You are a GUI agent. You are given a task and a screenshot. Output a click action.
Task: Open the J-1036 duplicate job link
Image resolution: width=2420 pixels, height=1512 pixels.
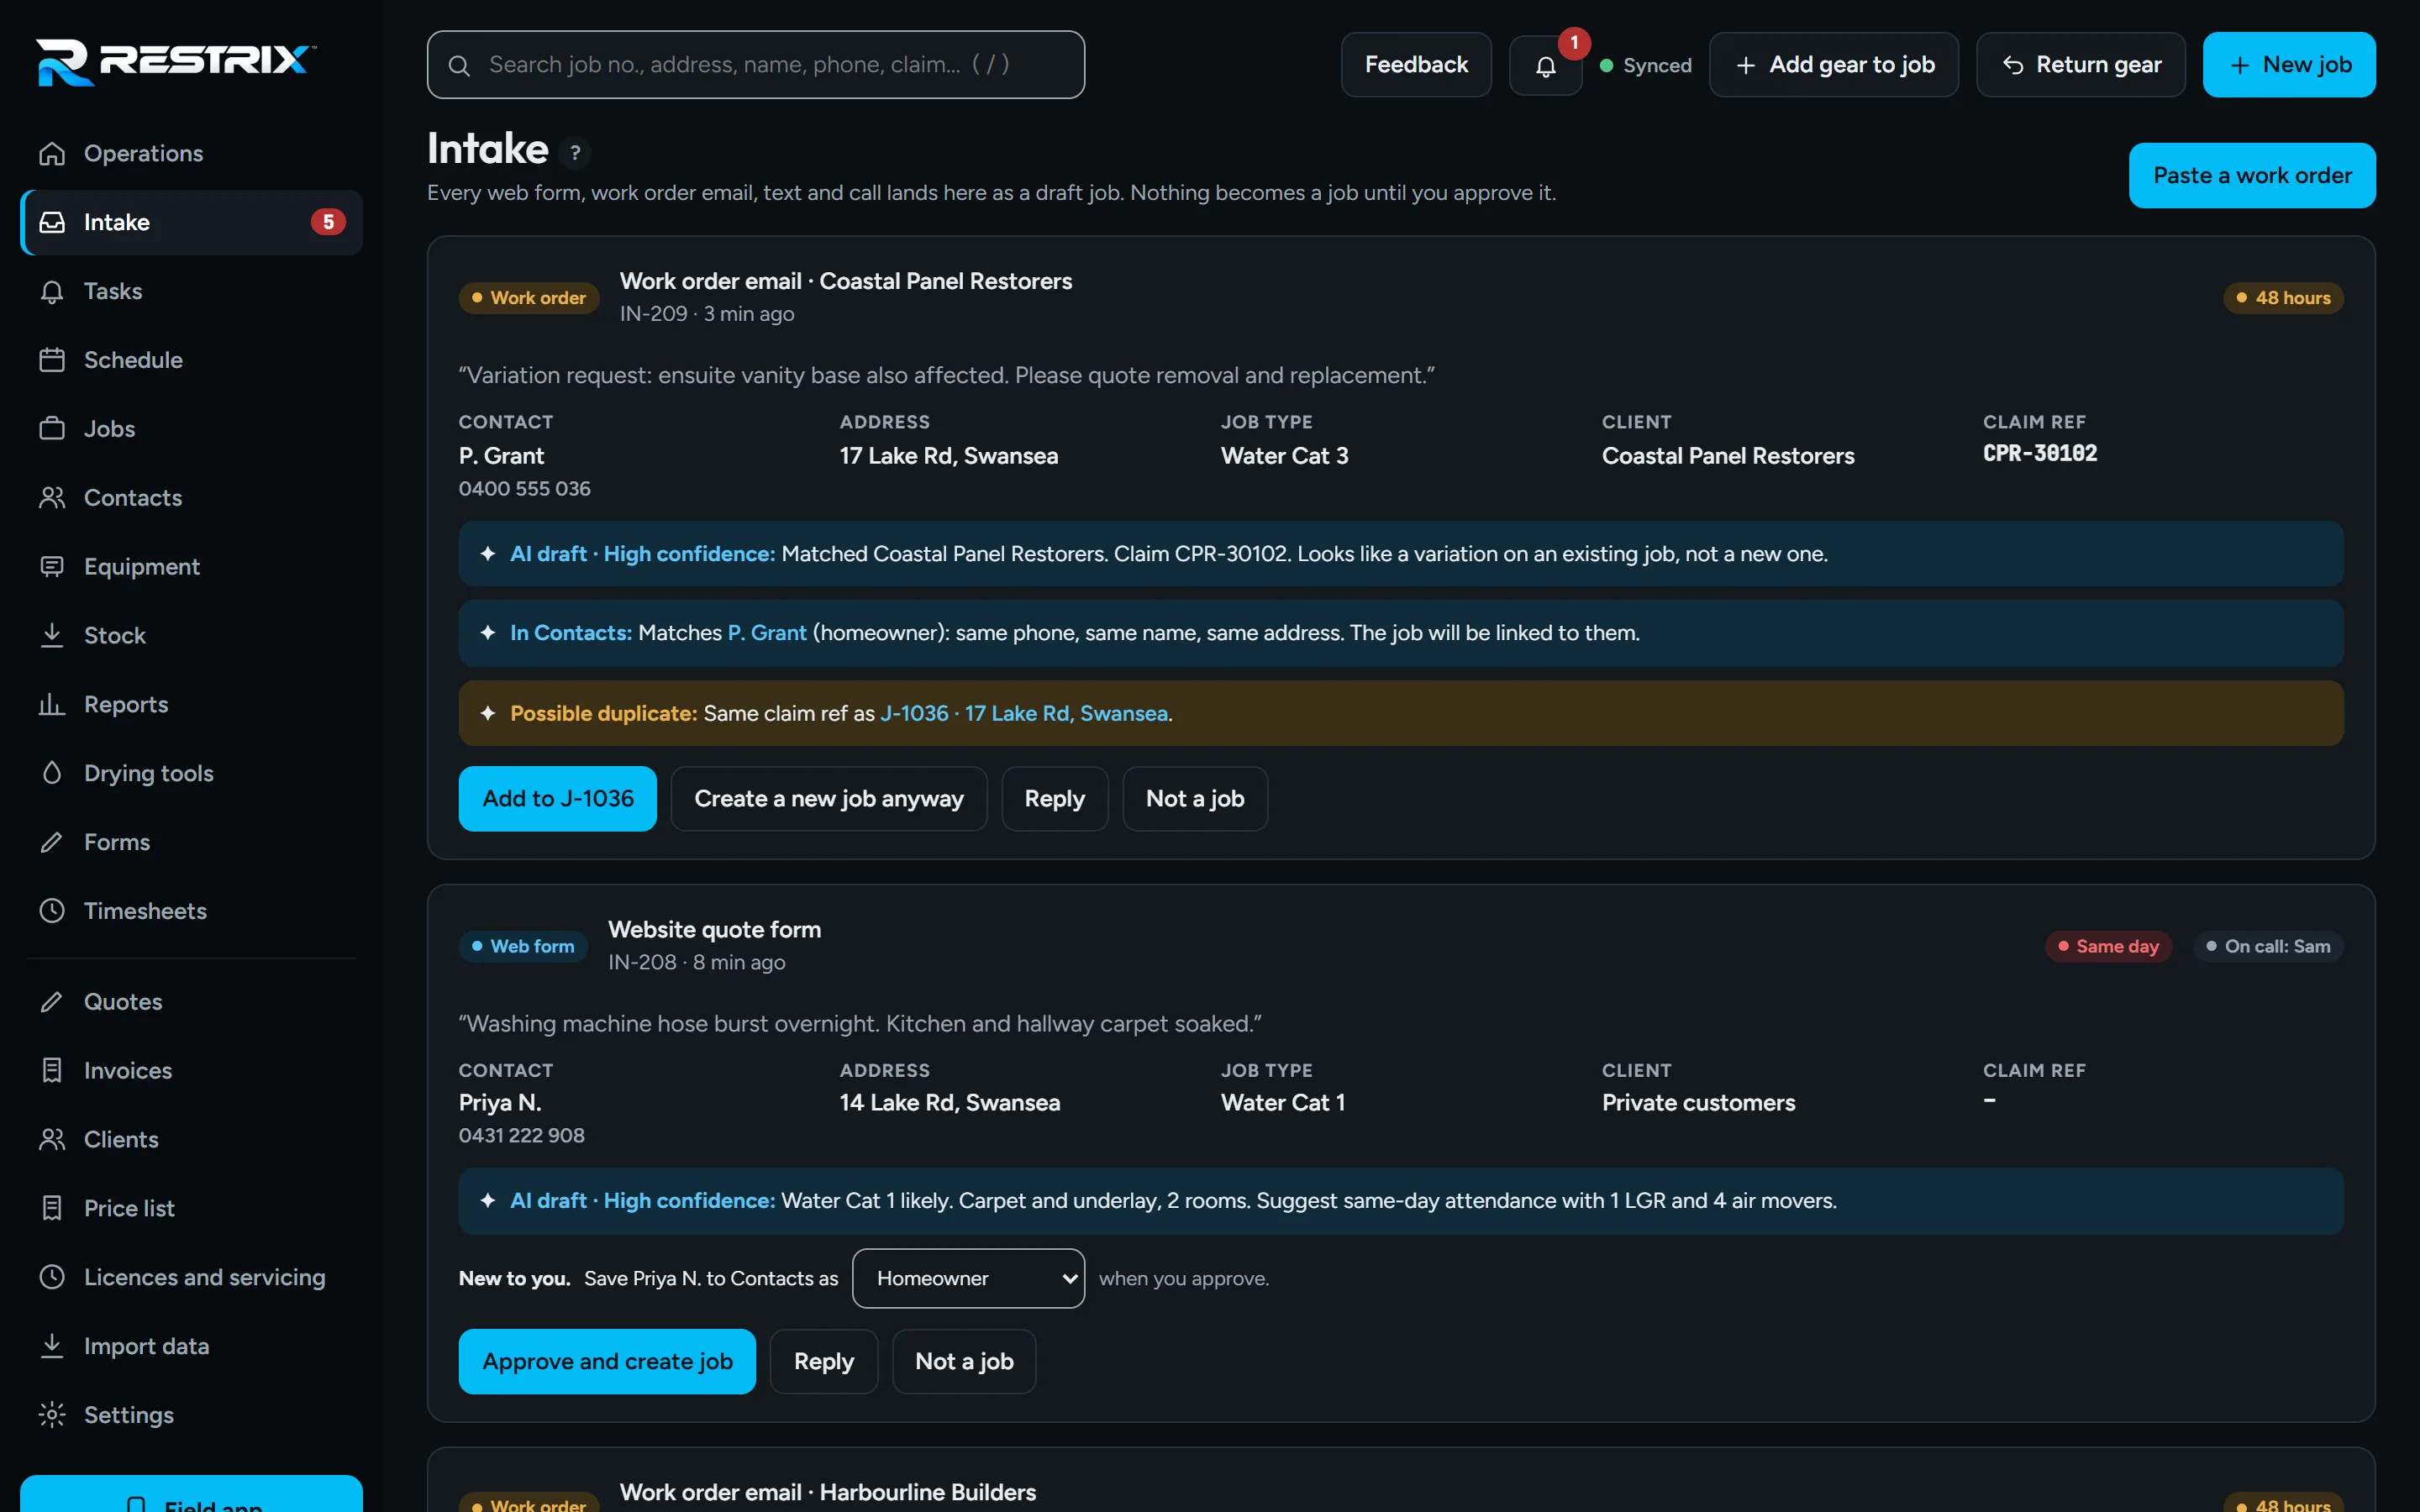(1024, 713)
